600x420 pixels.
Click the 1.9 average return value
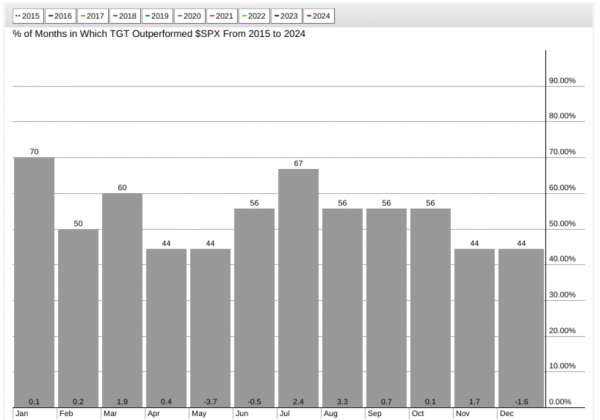pos(122,402)
